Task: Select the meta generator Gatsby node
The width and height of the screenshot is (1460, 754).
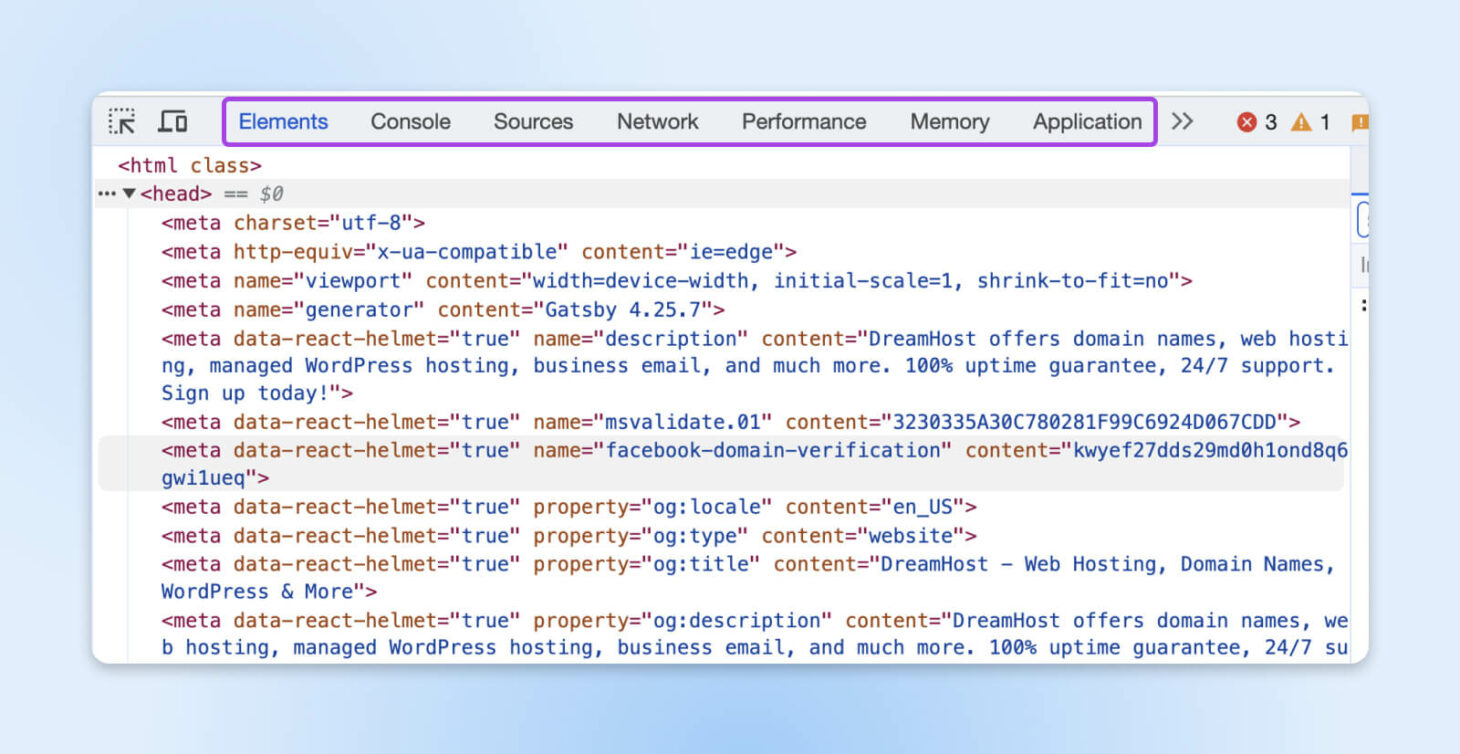Action: 443,309
